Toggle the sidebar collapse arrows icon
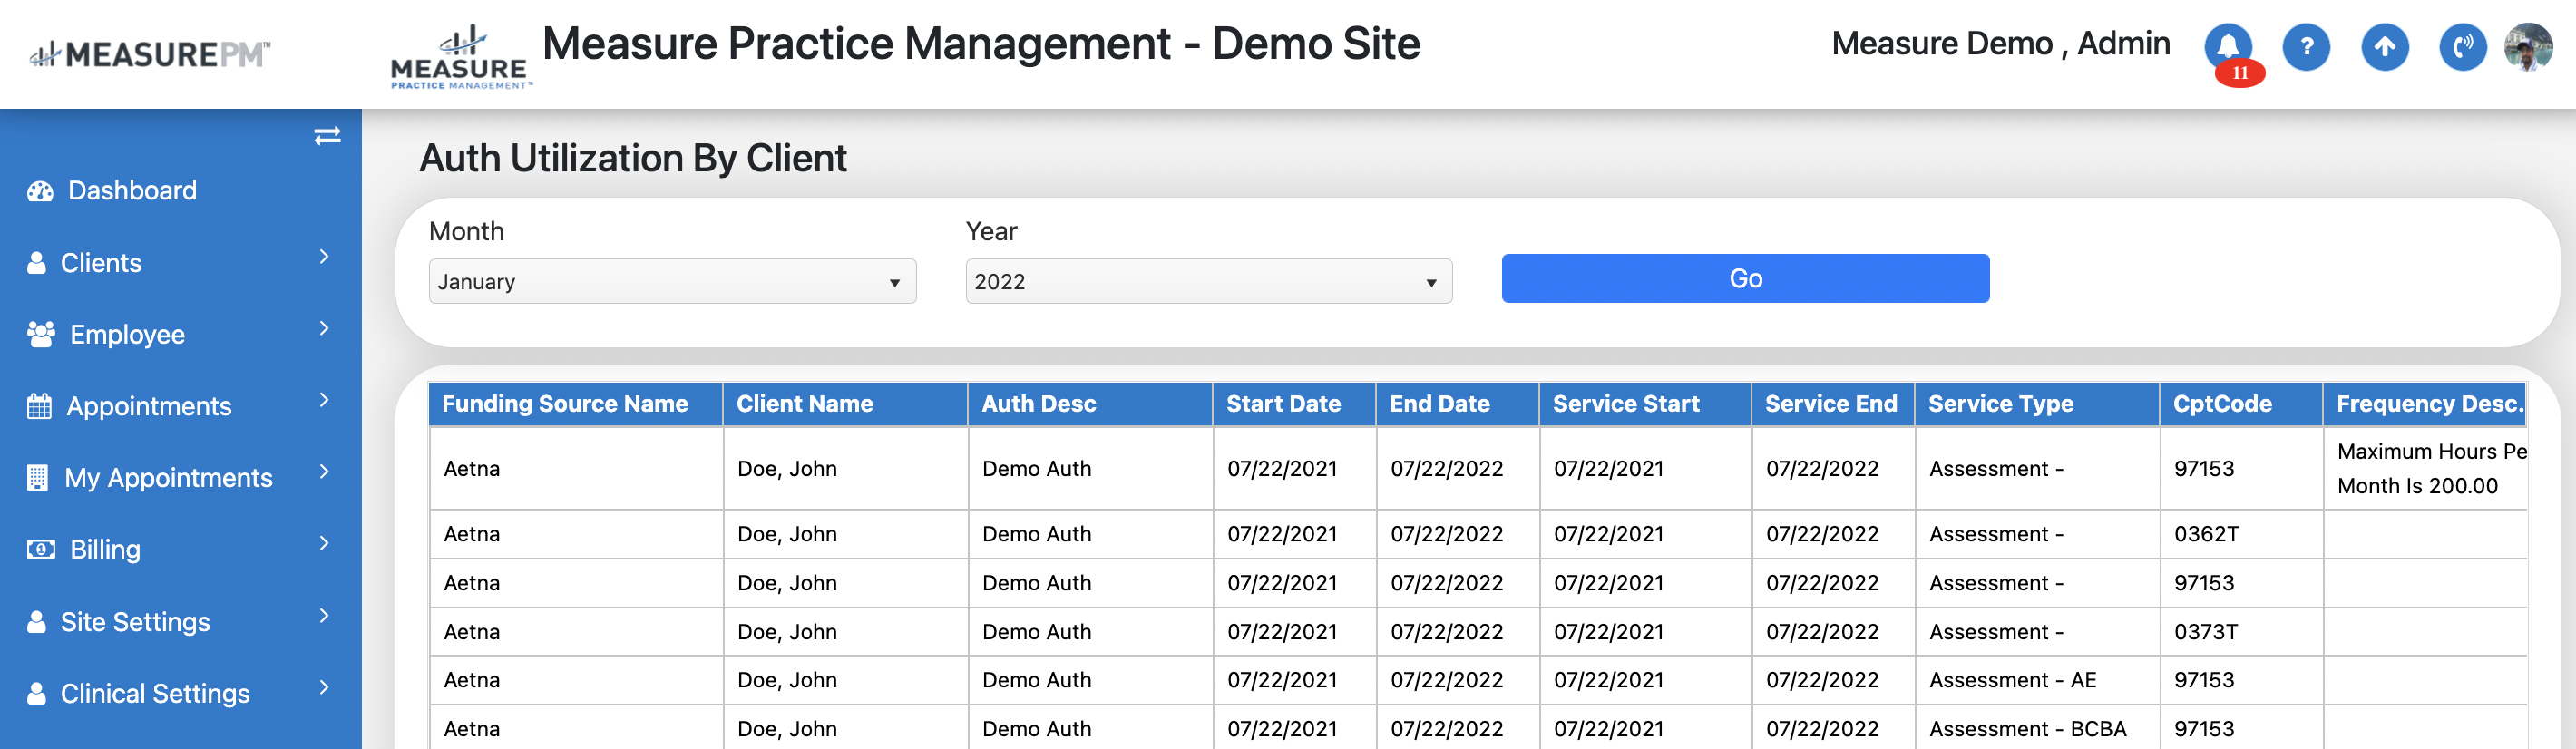 [327, 136]
